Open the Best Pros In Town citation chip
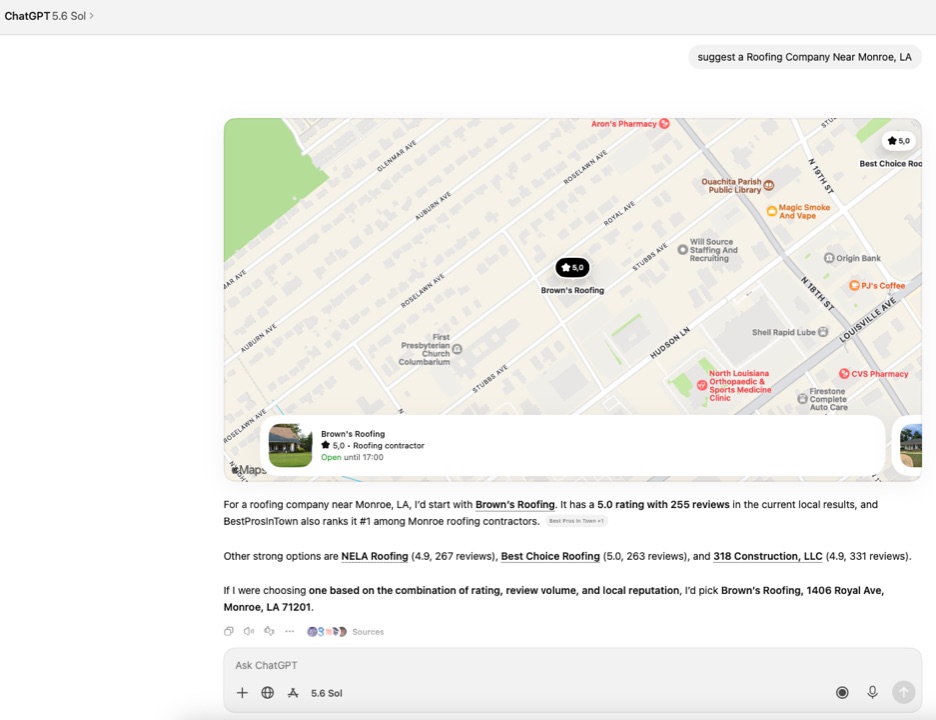 point(576,521)
